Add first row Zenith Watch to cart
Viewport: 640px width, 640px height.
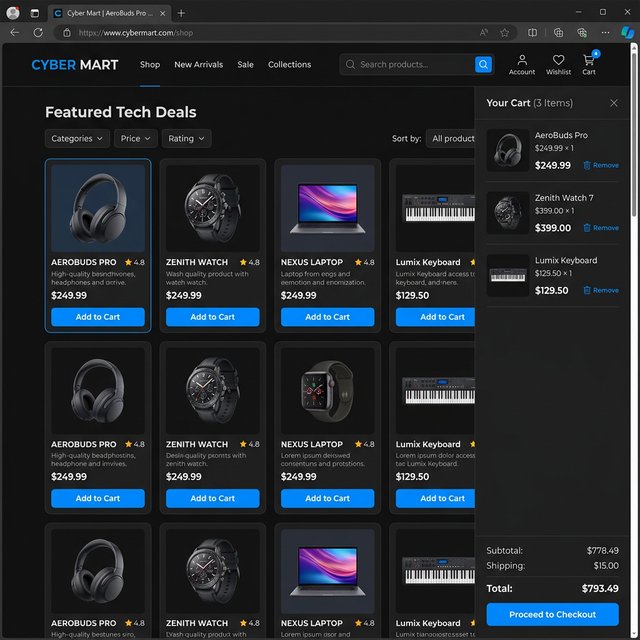click(213, 317)
